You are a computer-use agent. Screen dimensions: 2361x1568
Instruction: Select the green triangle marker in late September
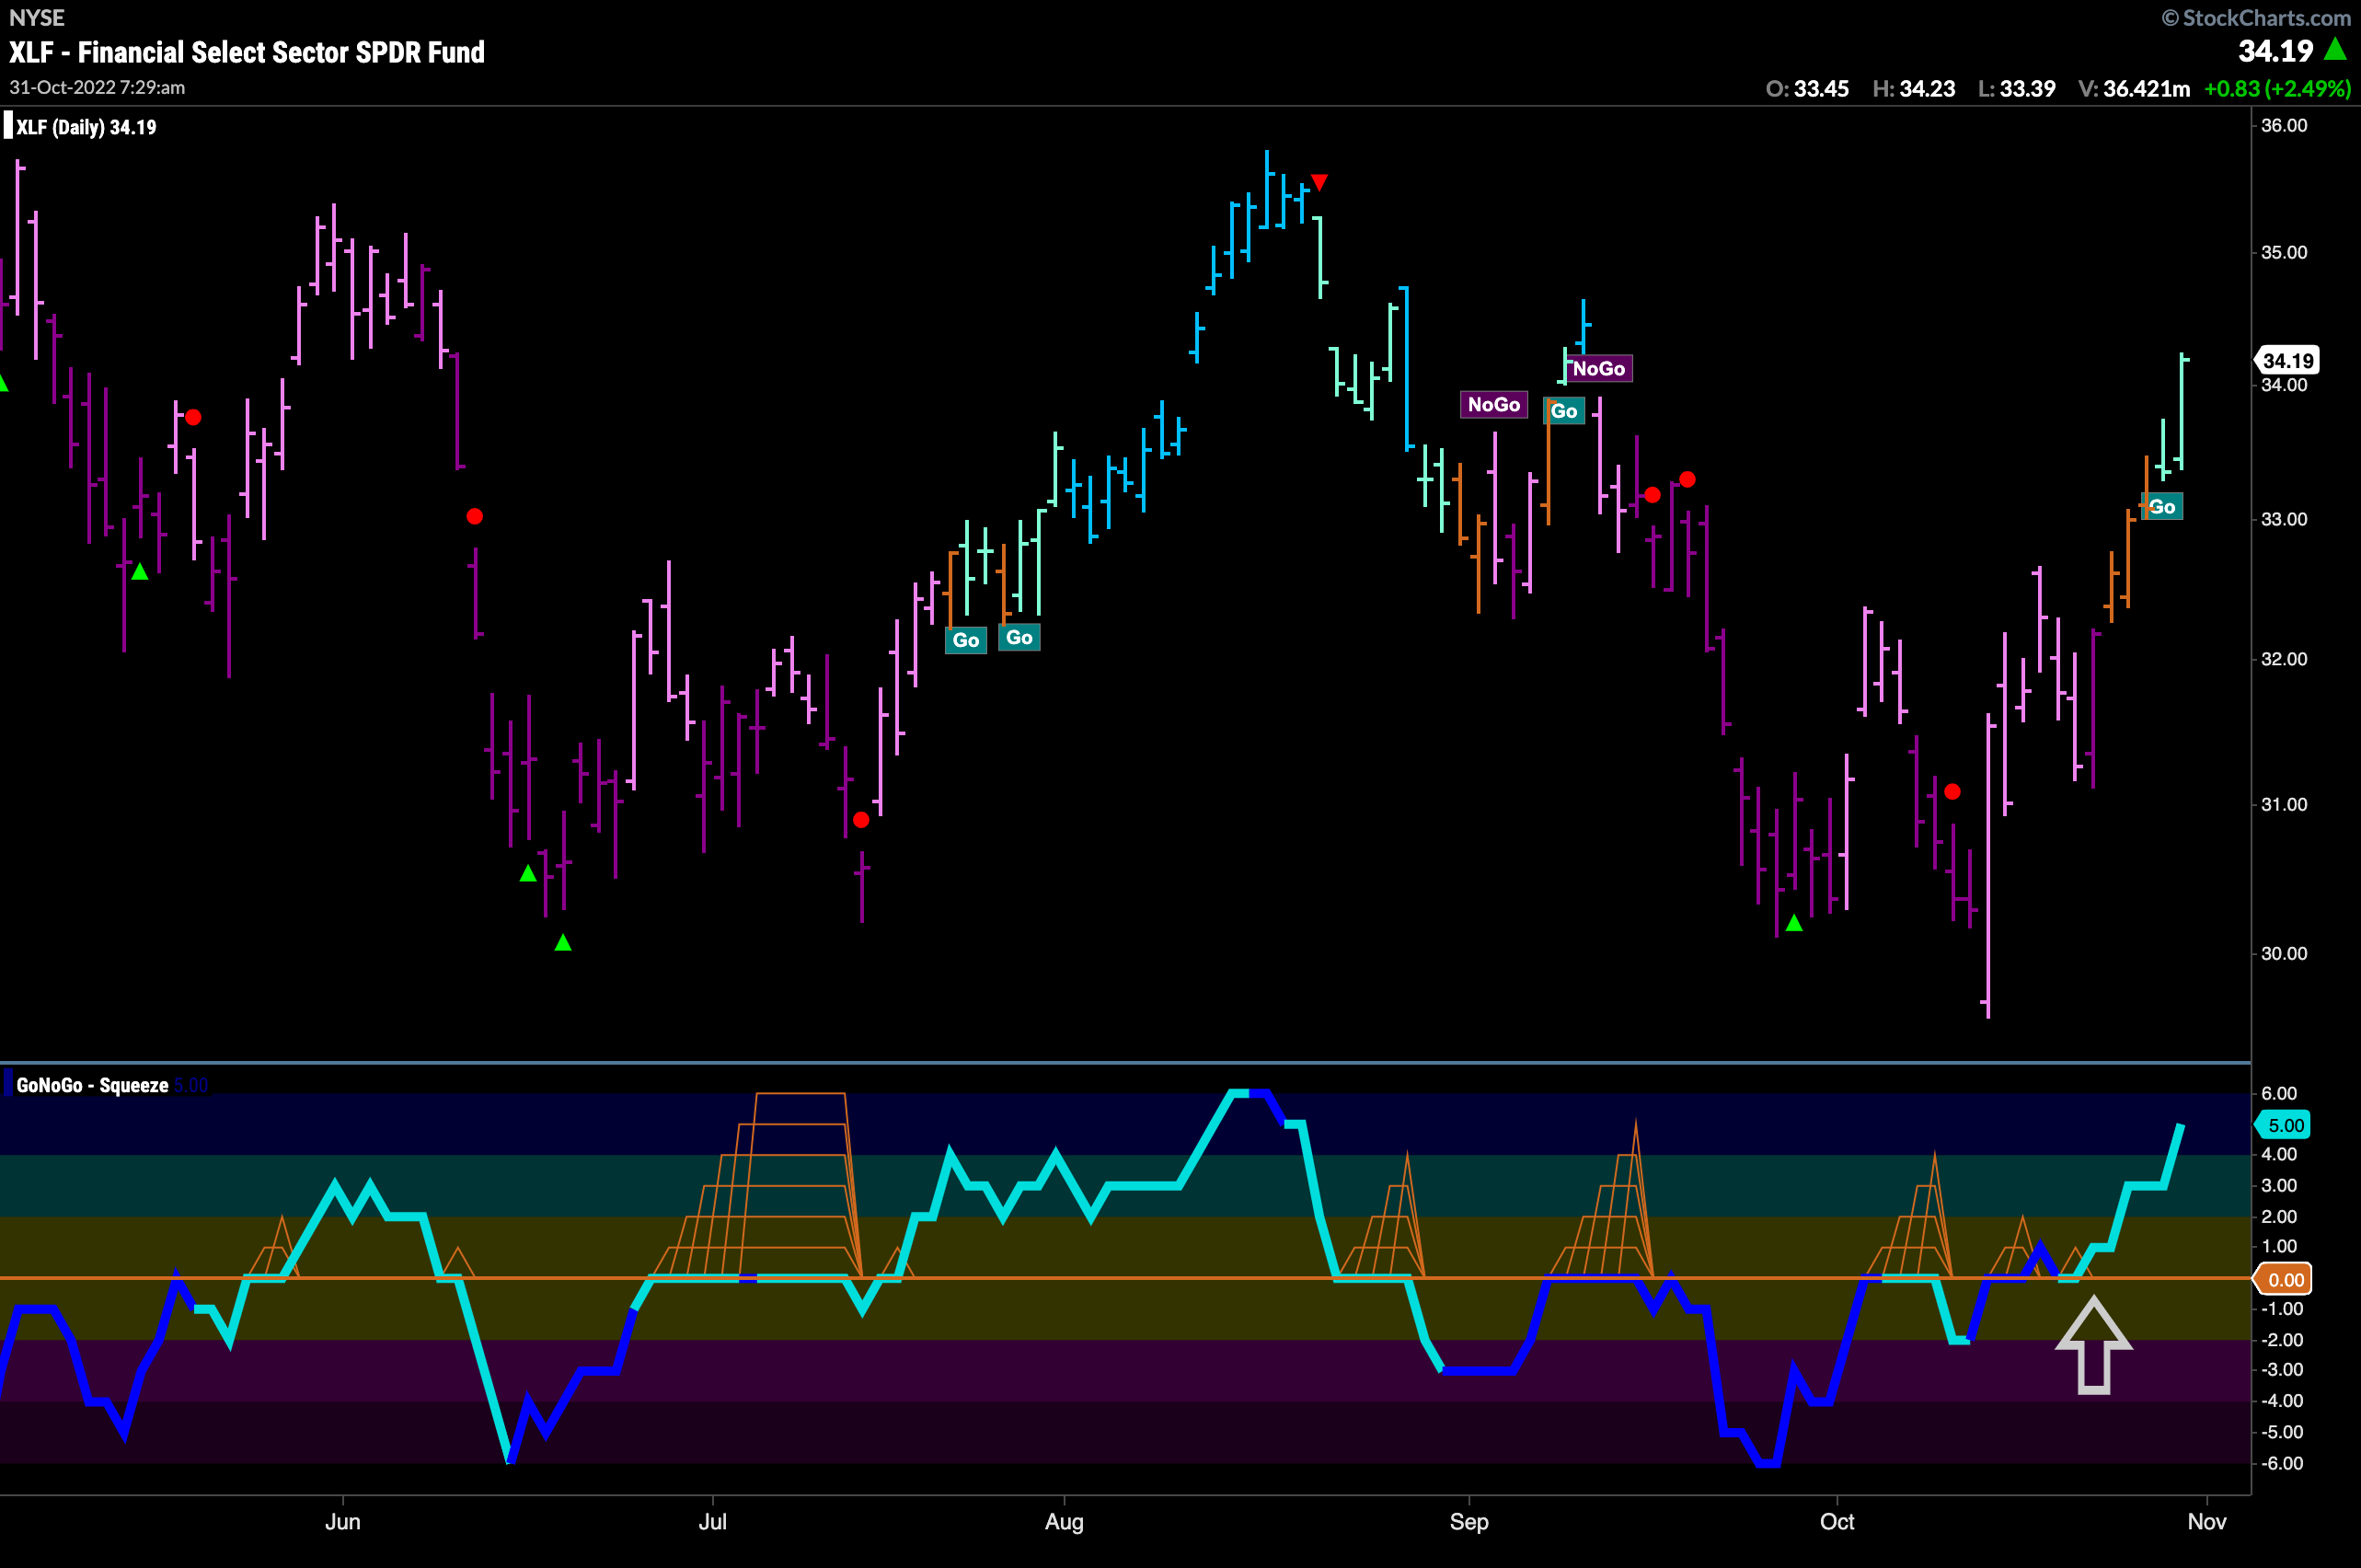point(1794,923)
